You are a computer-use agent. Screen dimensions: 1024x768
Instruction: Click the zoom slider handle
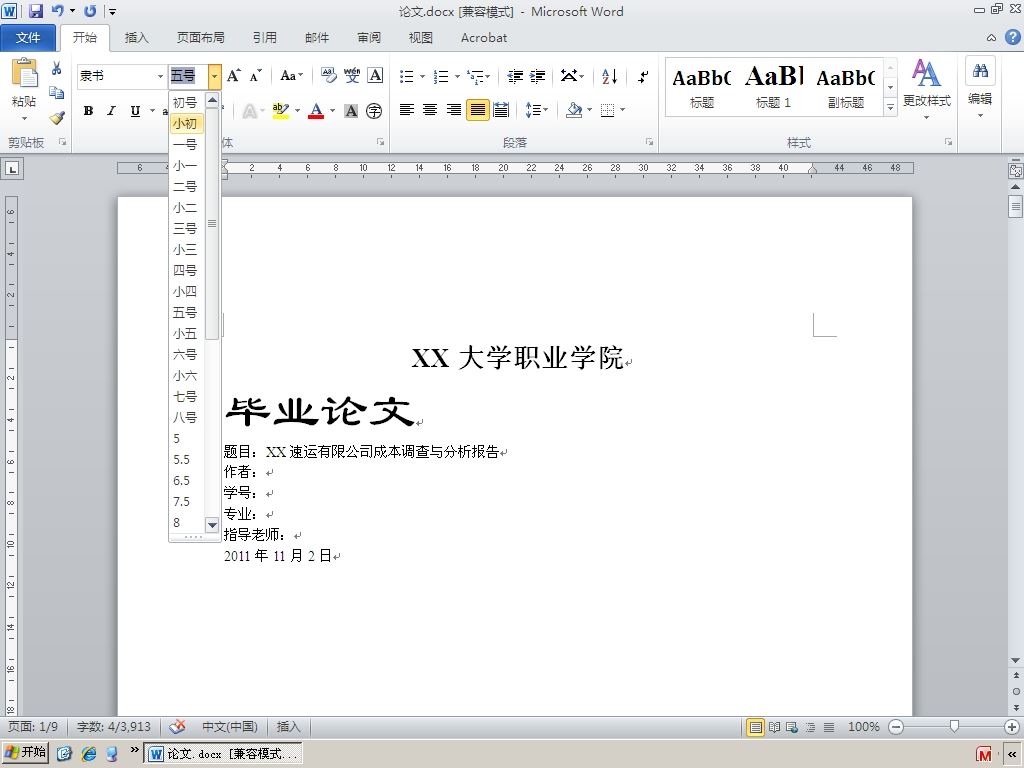pyautogui.click(x=954, y=727)
